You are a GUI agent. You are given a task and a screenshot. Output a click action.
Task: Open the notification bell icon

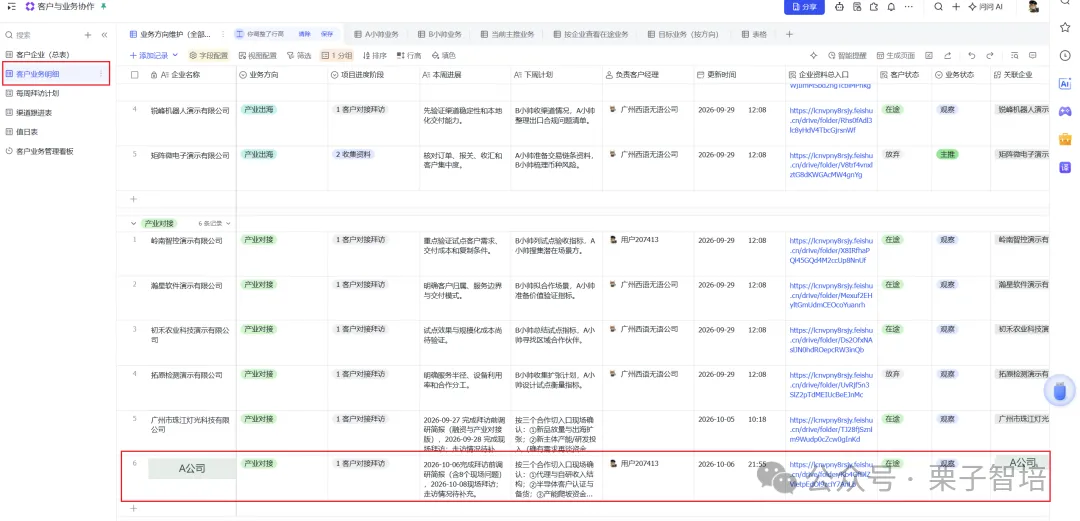[x=891, y=7]
